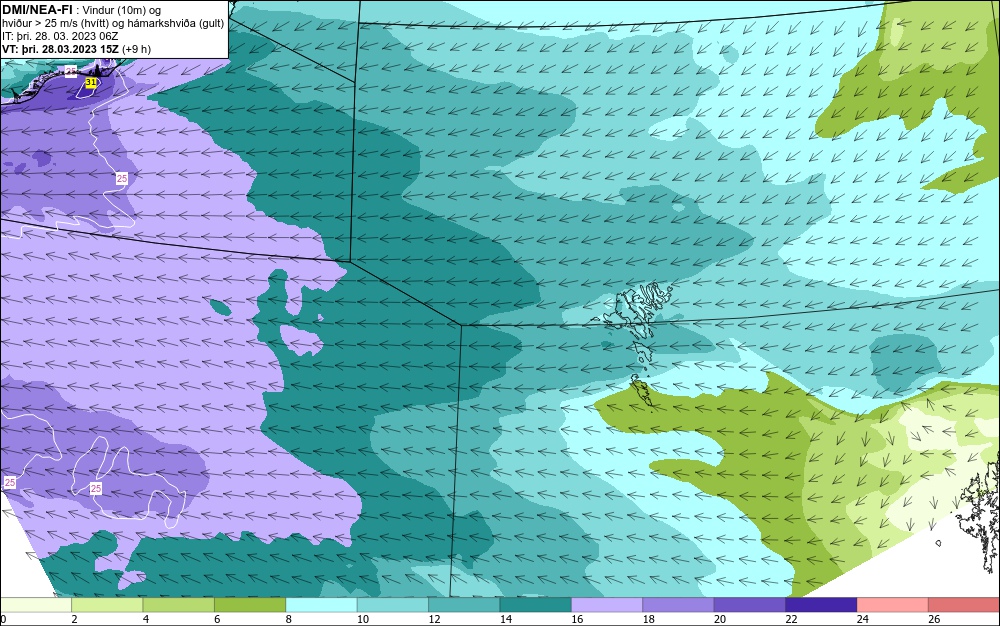Select the pale cyan 8–10 m/s legend swatch
This screenshot has height=626, width=1000.
tap(321, 605)
